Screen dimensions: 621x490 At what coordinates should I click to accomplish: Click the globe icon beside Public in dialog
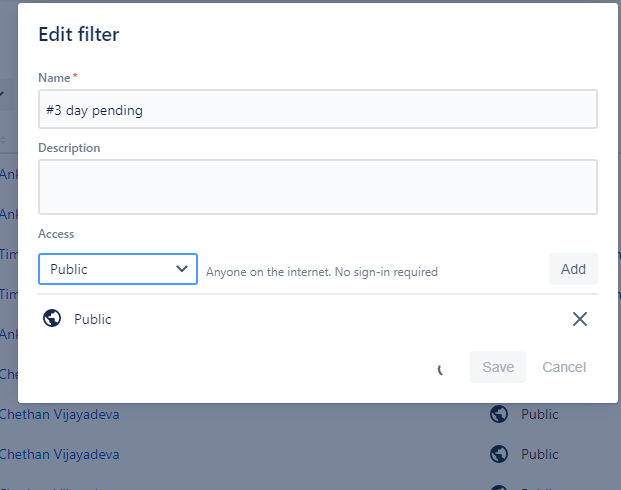click(x=52, y=318)
